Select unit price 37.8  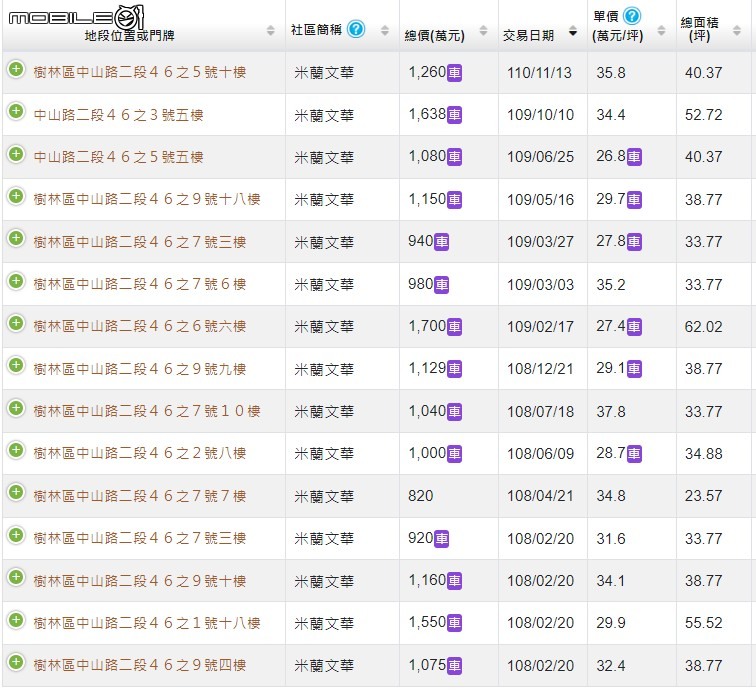pos(610,412)
